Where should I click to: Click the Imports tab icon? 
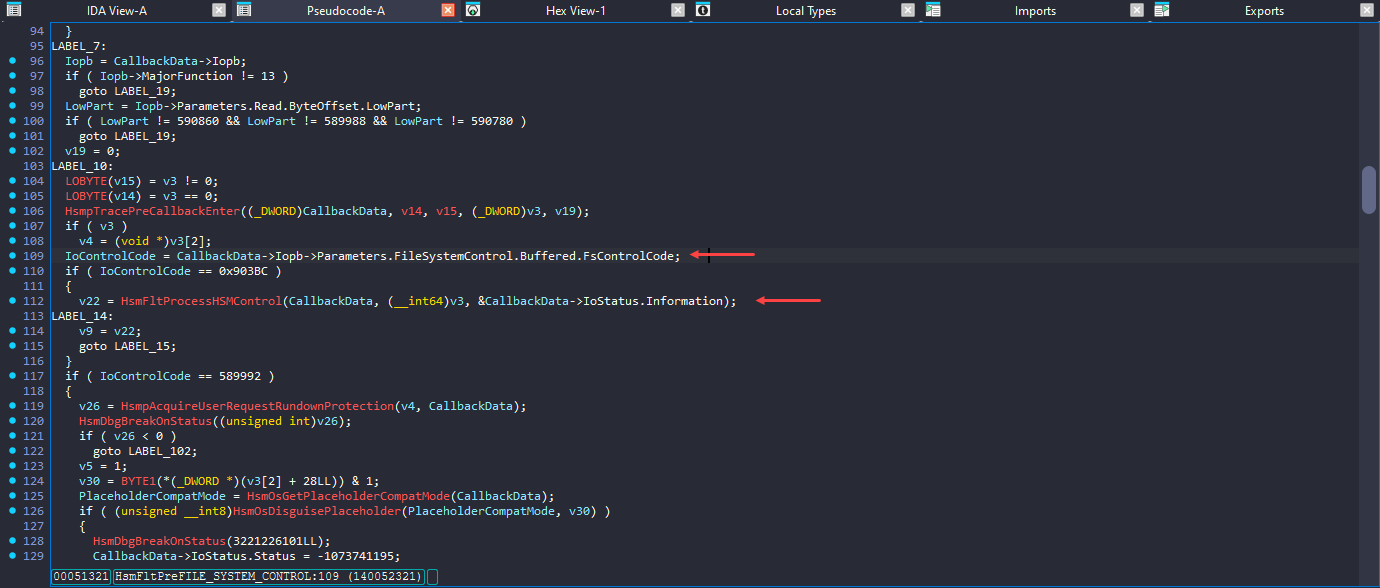pyautogui.click(x=933, y=11)
